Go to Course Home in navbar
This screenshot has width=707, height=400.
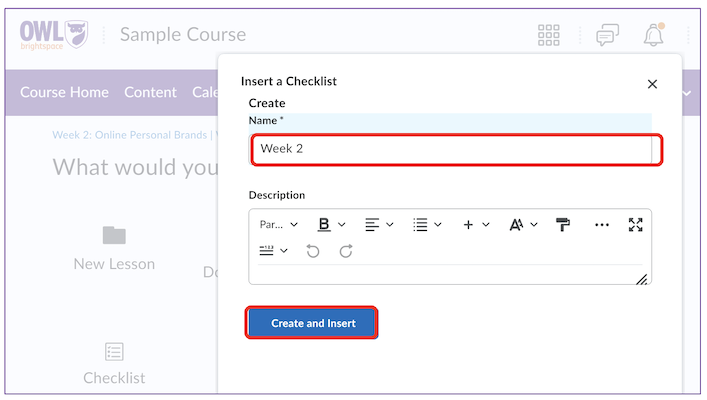click(x=64, y=92)
